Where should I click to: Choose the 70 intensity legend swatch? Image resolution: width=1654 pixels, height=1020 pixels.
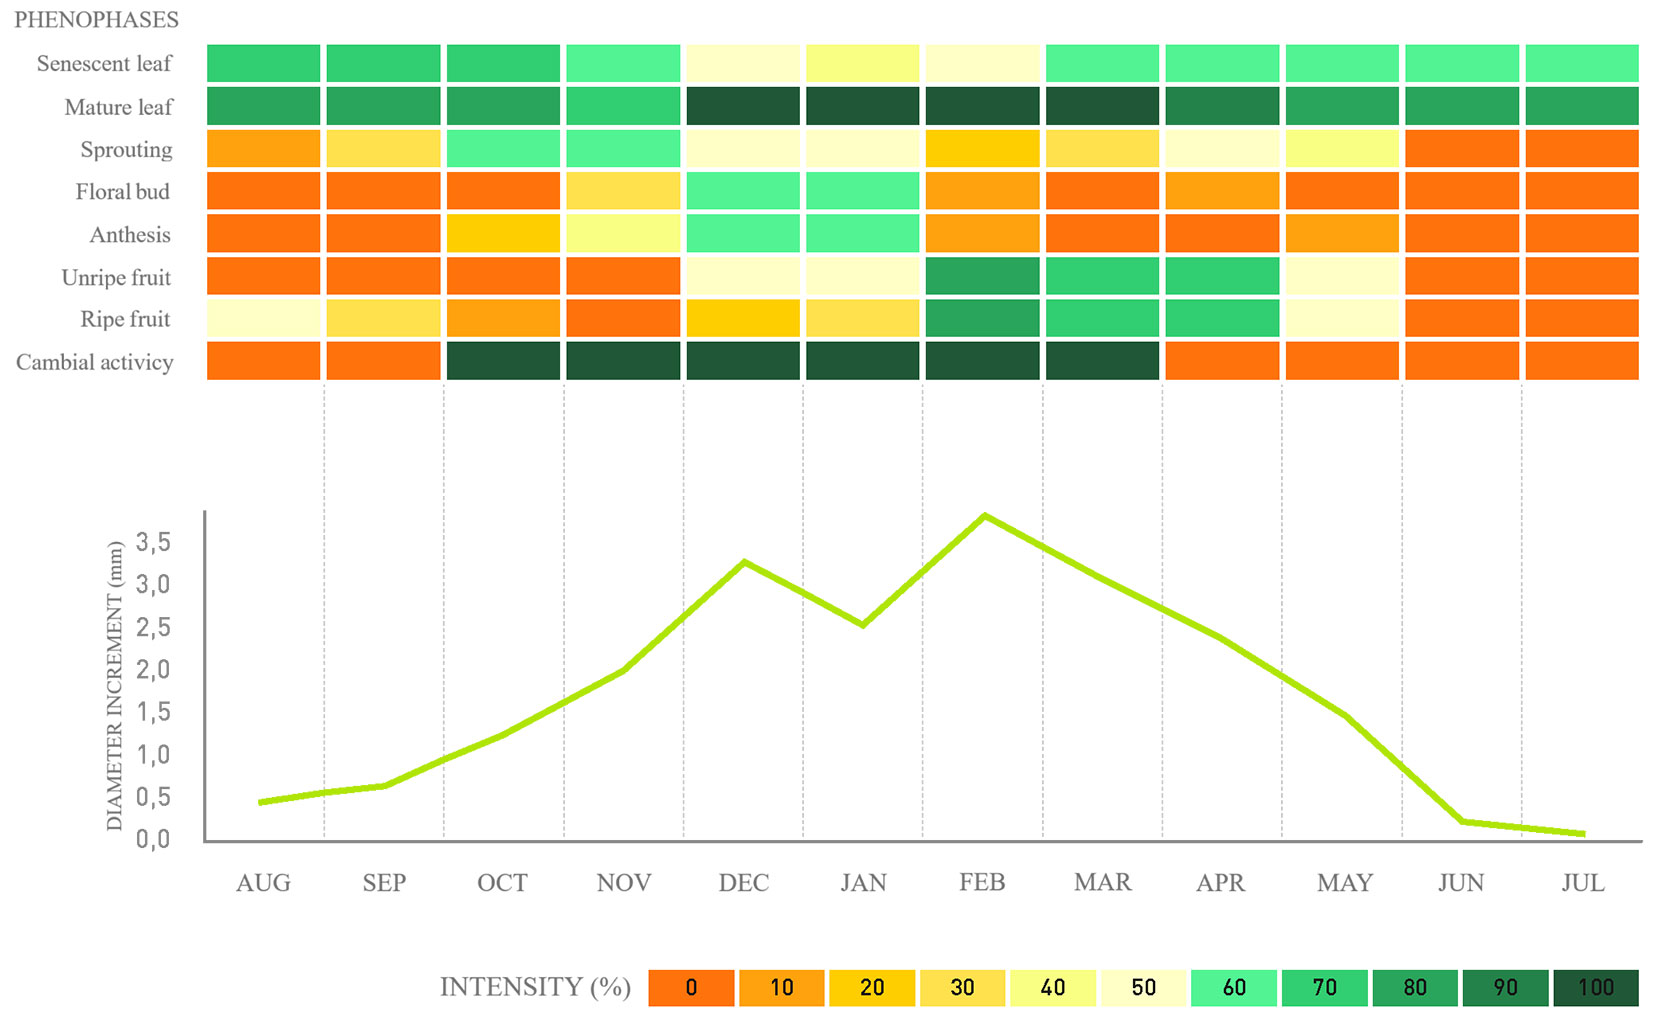(x=1324, y=988)
